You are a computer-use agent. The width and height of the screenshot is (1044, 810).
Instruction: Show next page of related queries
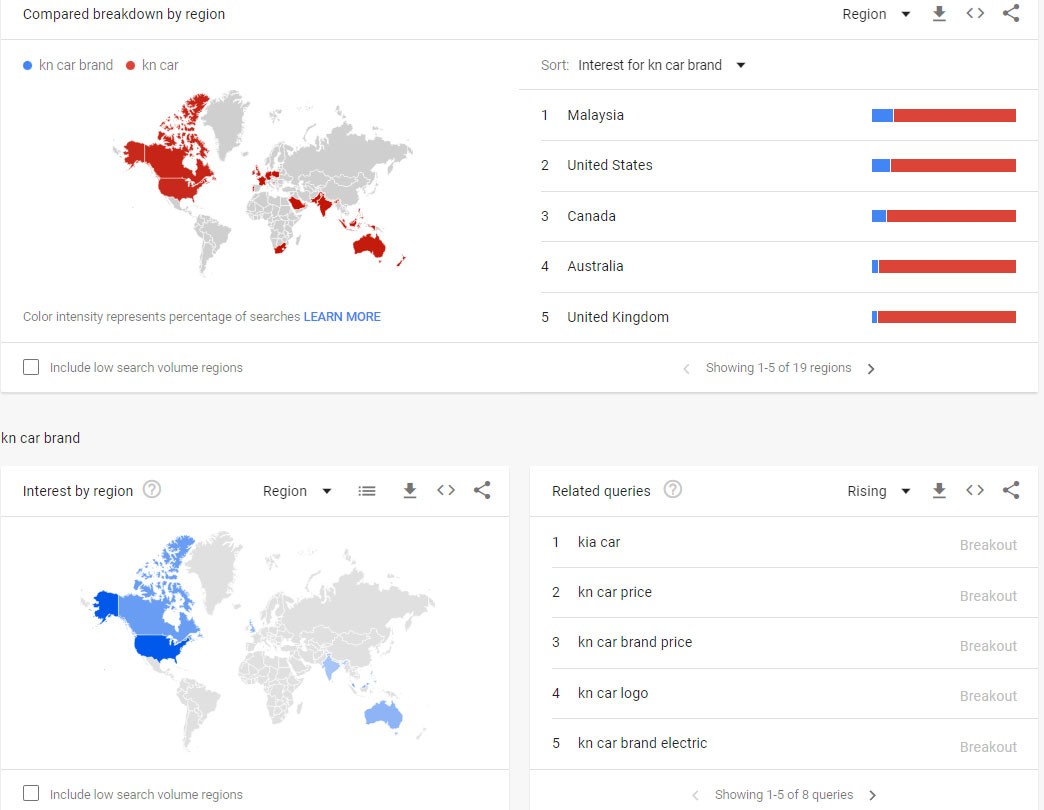tap(872, 795)
